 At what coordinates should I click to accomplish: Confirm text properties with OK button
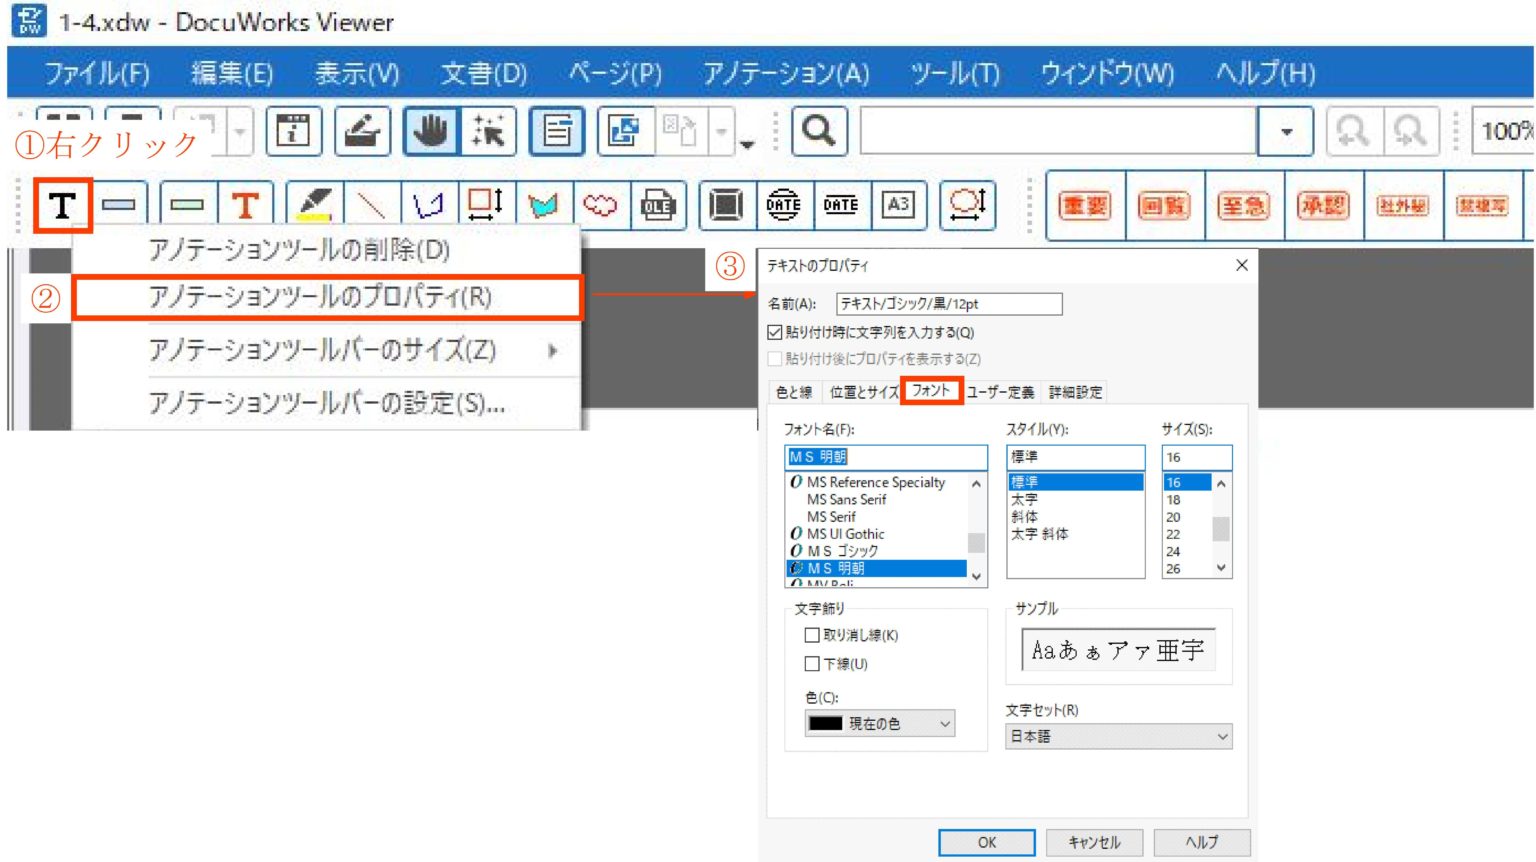coord(986,843)
